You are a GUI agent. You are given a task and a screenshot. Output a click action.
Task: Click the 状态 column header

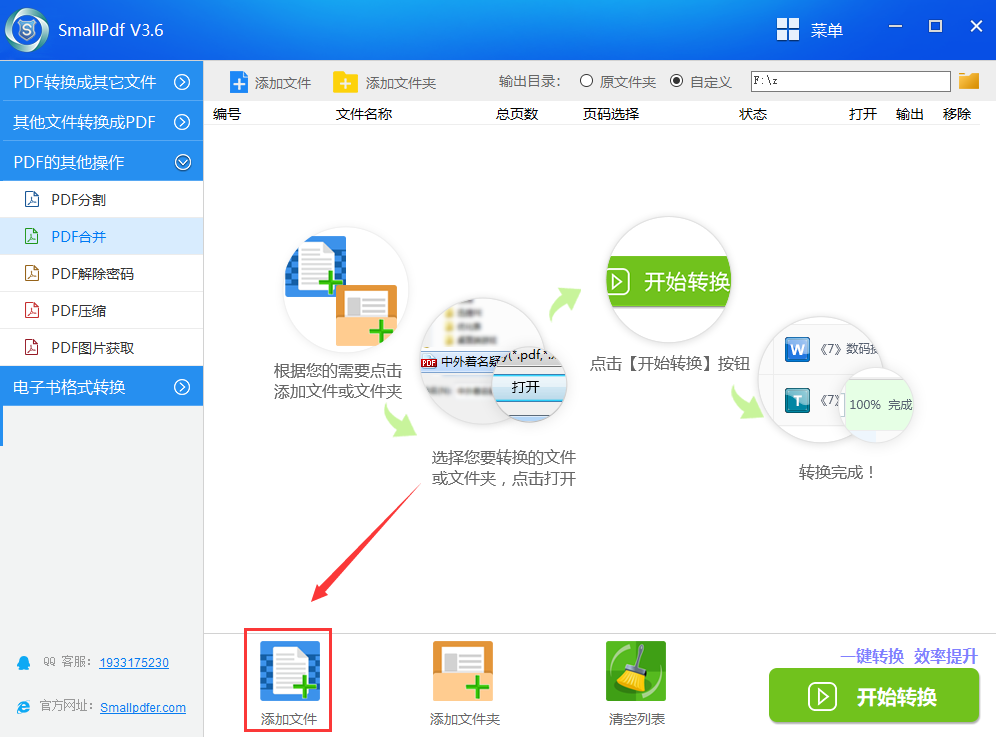pyautogui.click(x=753, y=114)
